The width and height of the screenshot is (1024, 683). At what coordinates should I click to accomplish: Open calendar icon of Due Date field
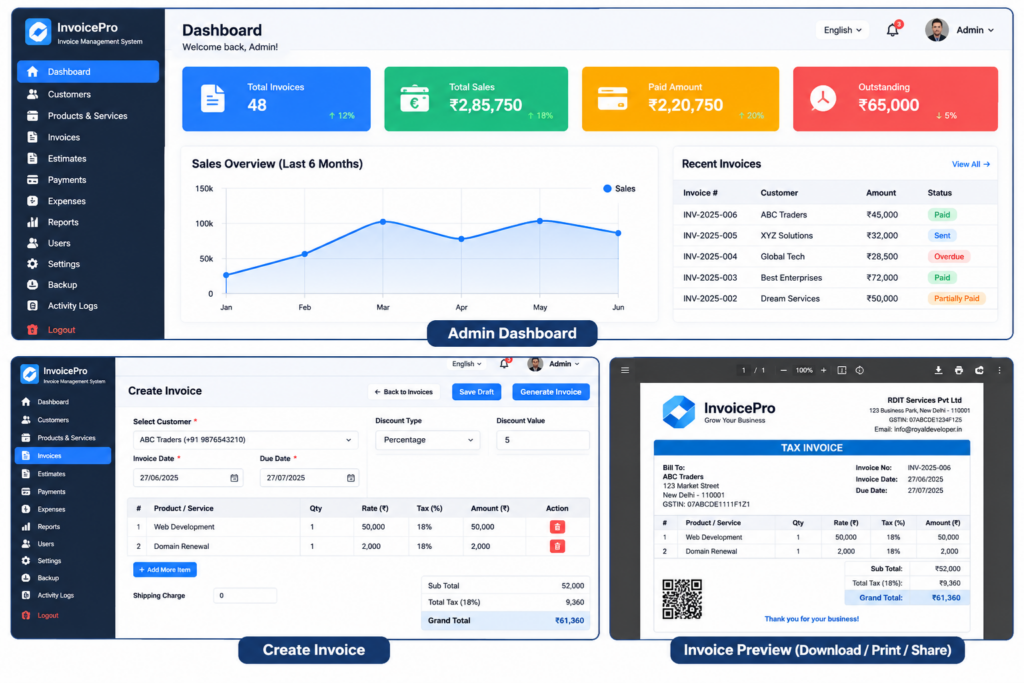tap(351, 478)
